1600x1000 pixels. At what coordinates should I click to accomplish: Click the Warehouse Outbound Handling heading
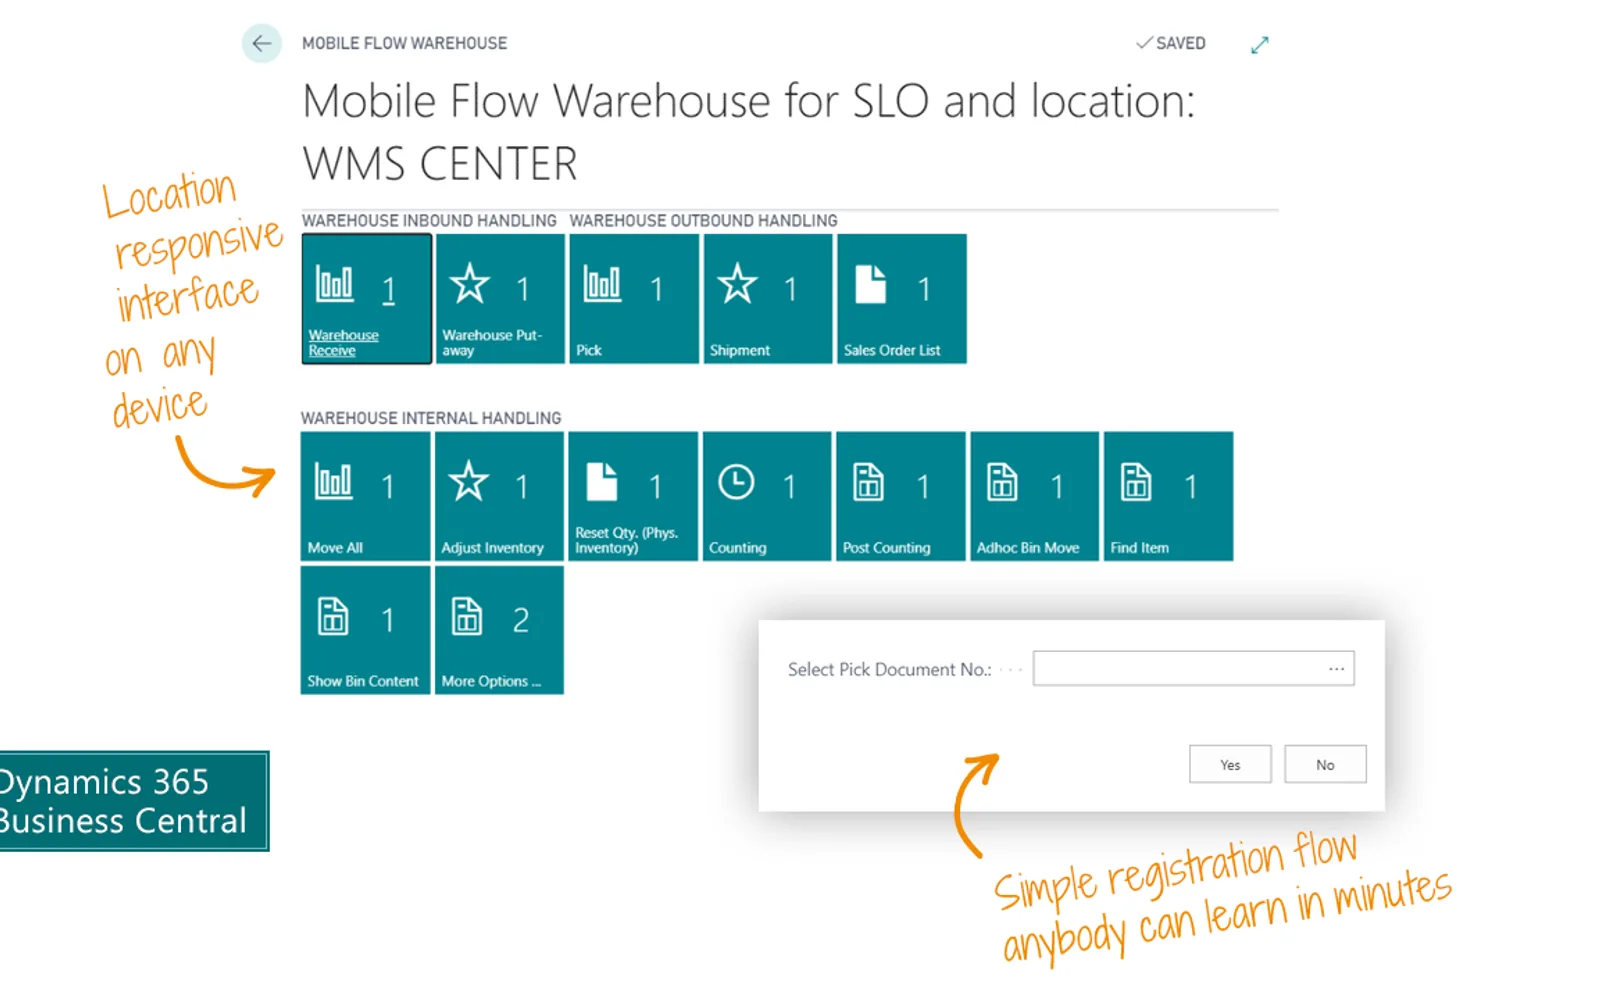[x=704, y=220]
